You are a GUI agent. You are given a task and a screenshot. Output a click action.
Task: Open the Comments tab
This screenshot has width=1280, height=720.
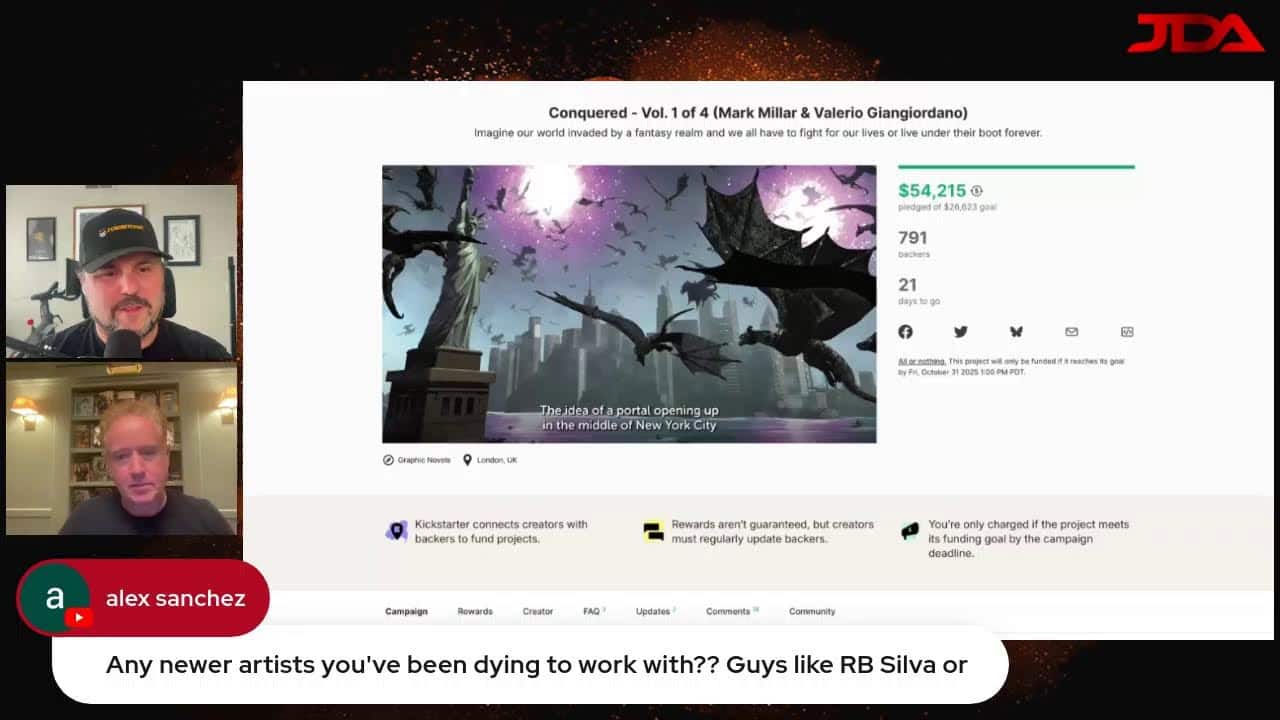[x=732, y=611]
